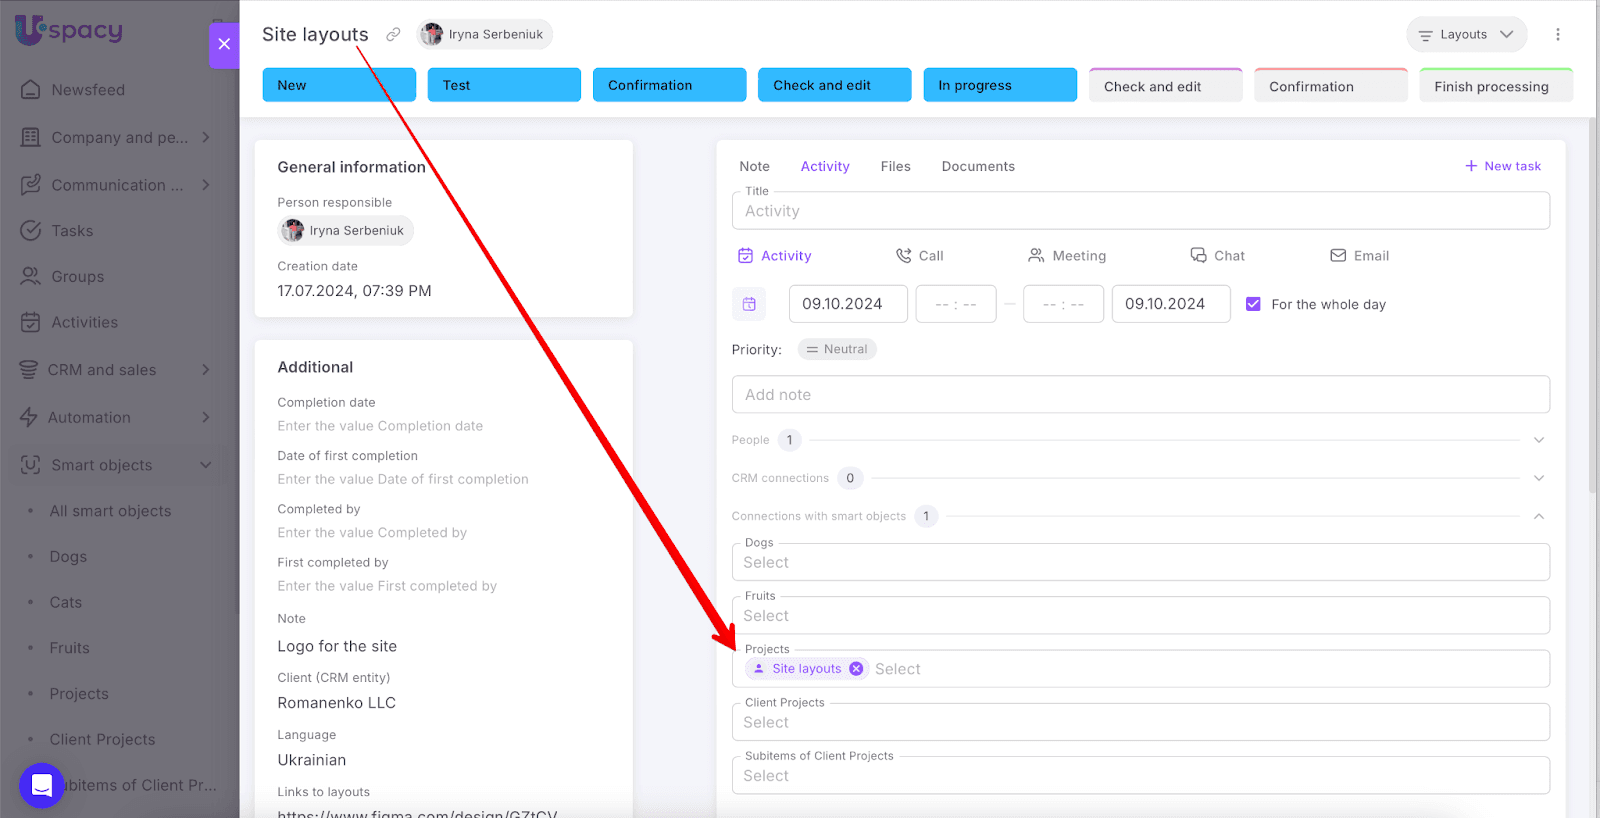Select the Call activity type
The width and height of the screenshot is (1600, 818).
tap(919, 256)
